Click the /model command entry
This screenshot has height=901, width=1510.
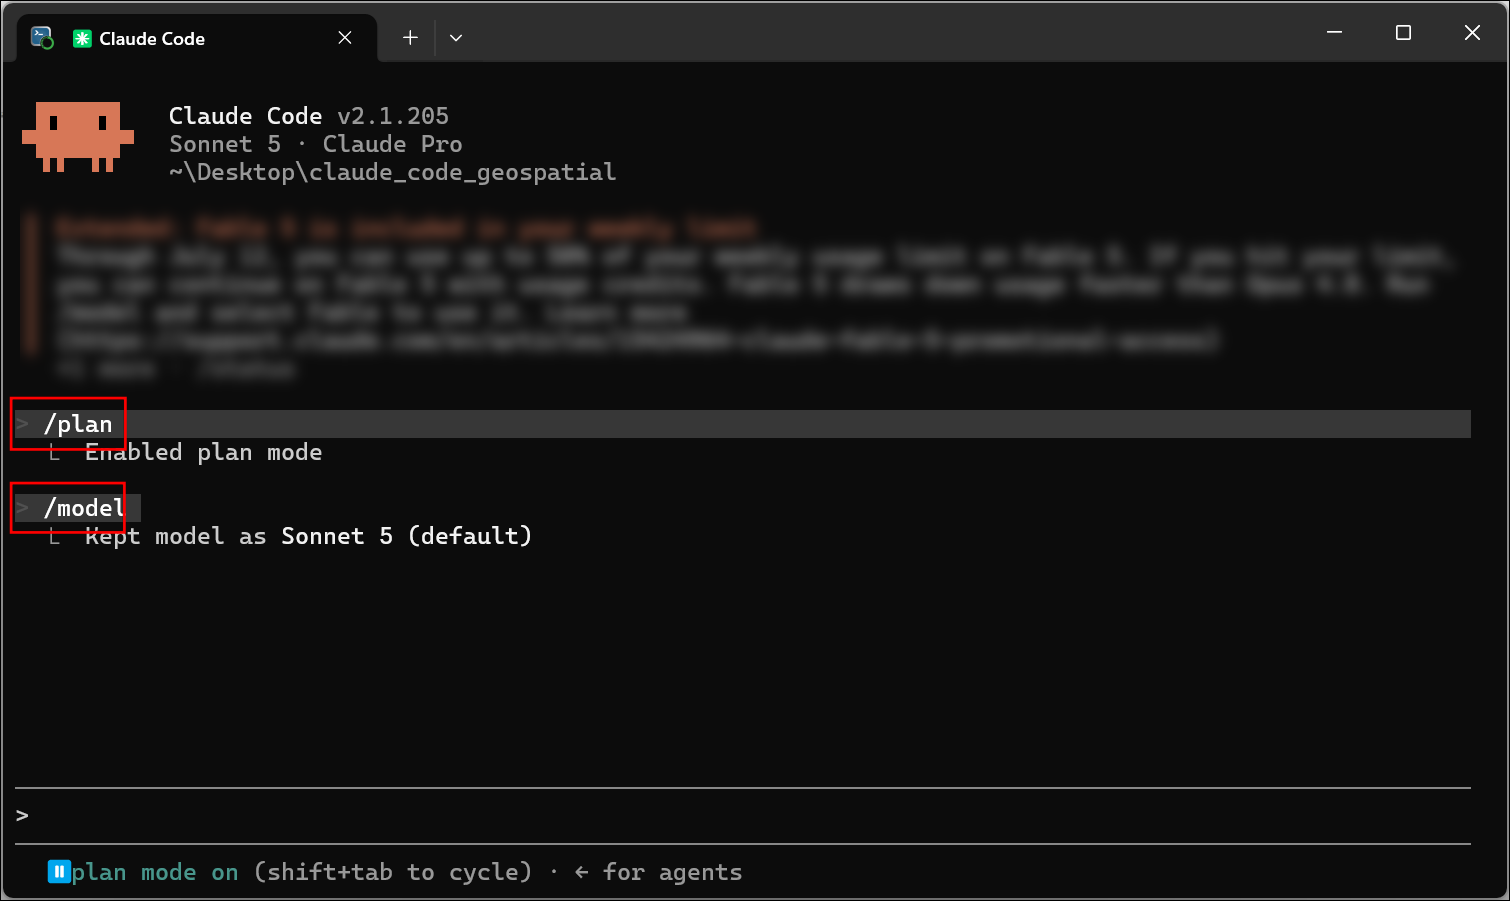click(84, 508)
